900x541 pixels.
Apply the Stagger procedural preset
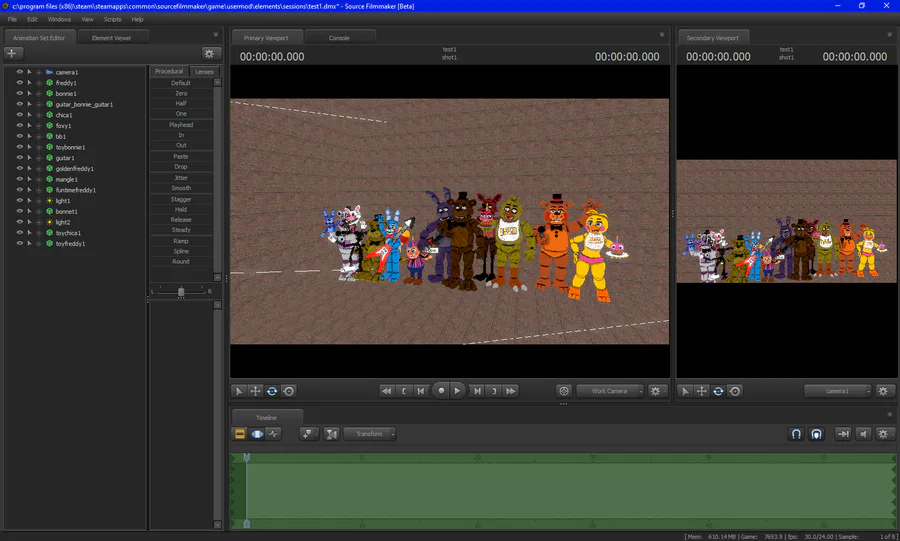(x=181, y=199)
